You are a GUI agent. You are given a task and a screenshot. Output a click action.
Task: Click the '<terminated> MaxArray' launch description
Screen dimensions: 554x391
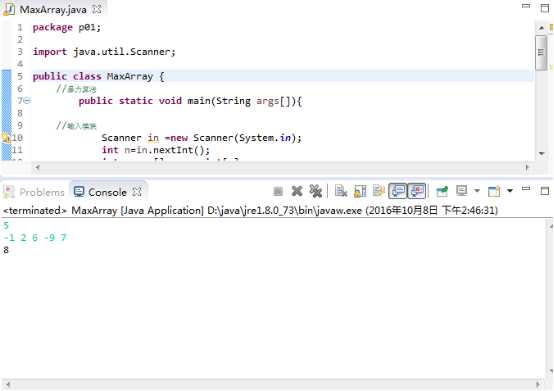(x=250, y=211)
